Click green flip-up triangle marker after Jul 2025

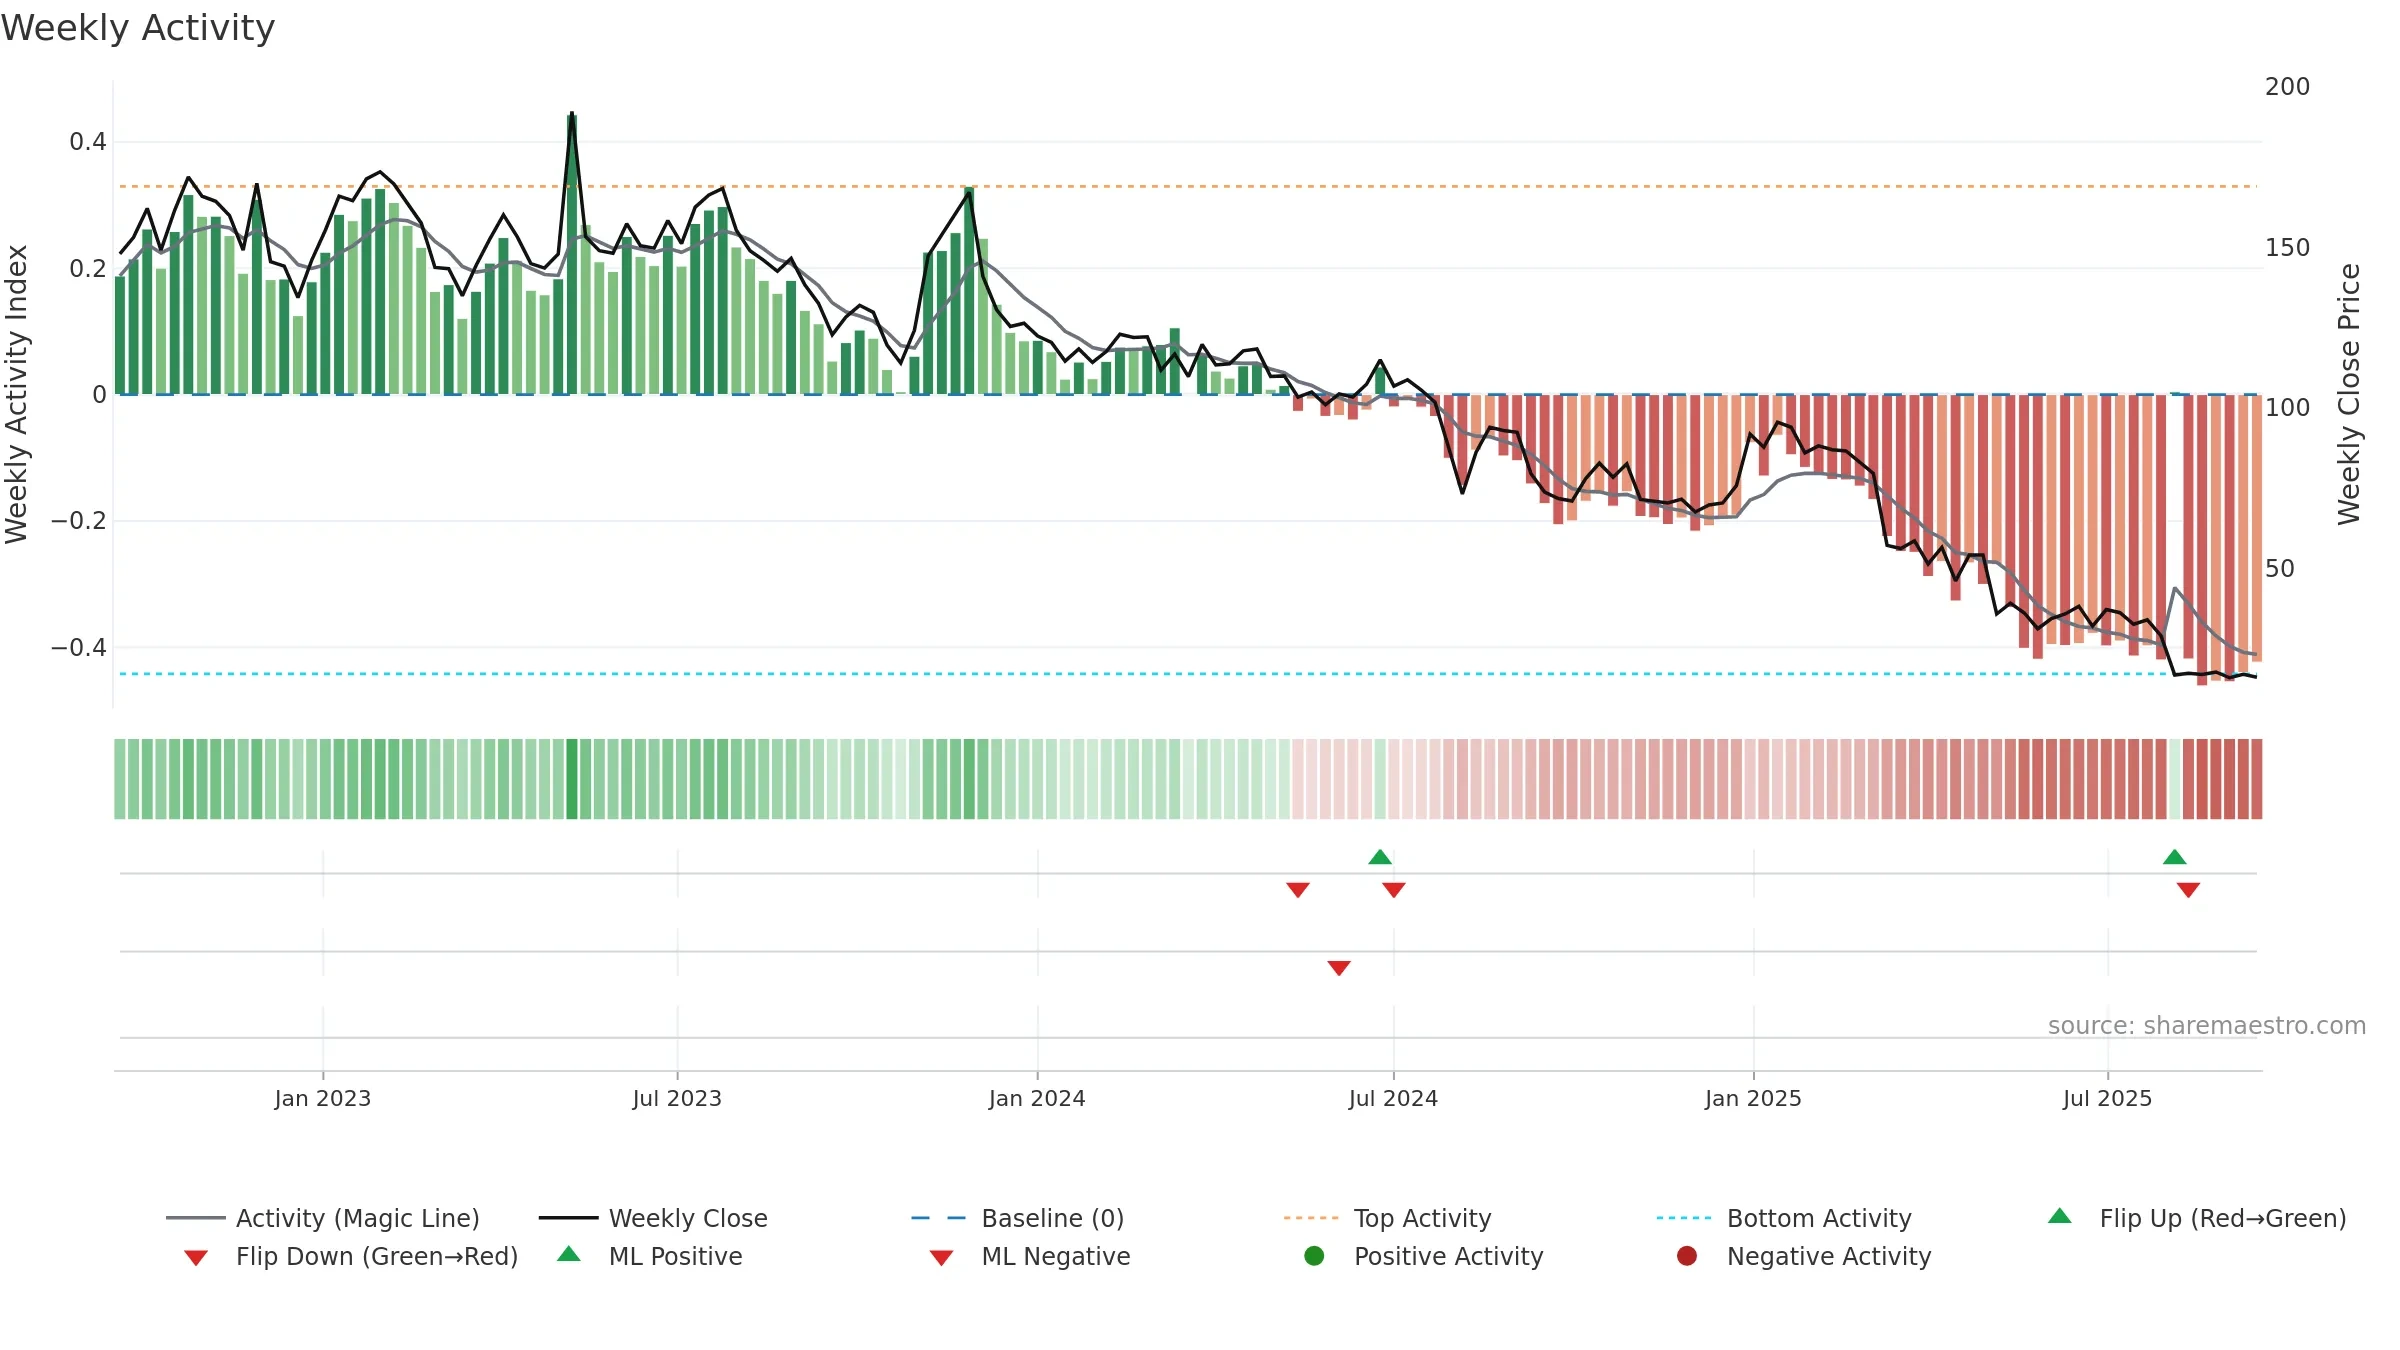coord(2174,857)
